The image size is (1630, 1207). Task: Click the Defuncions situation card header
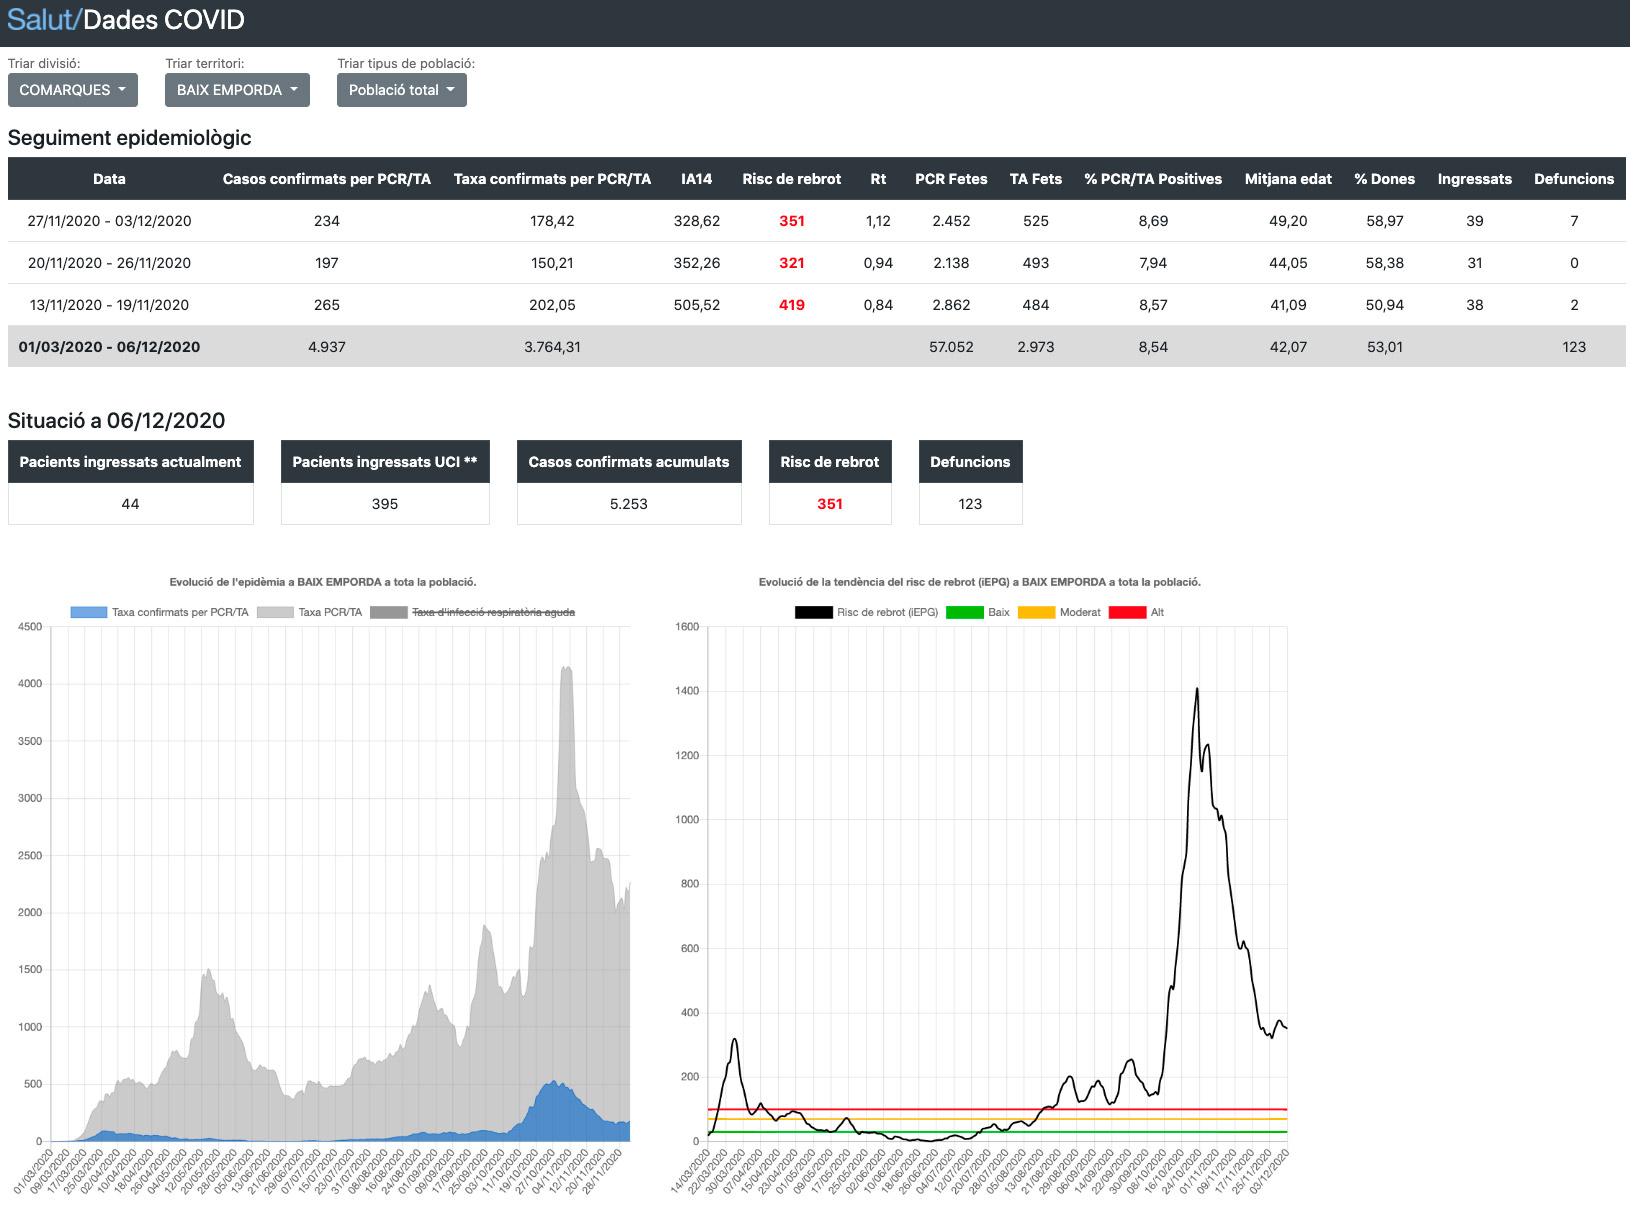coord(970,462)
